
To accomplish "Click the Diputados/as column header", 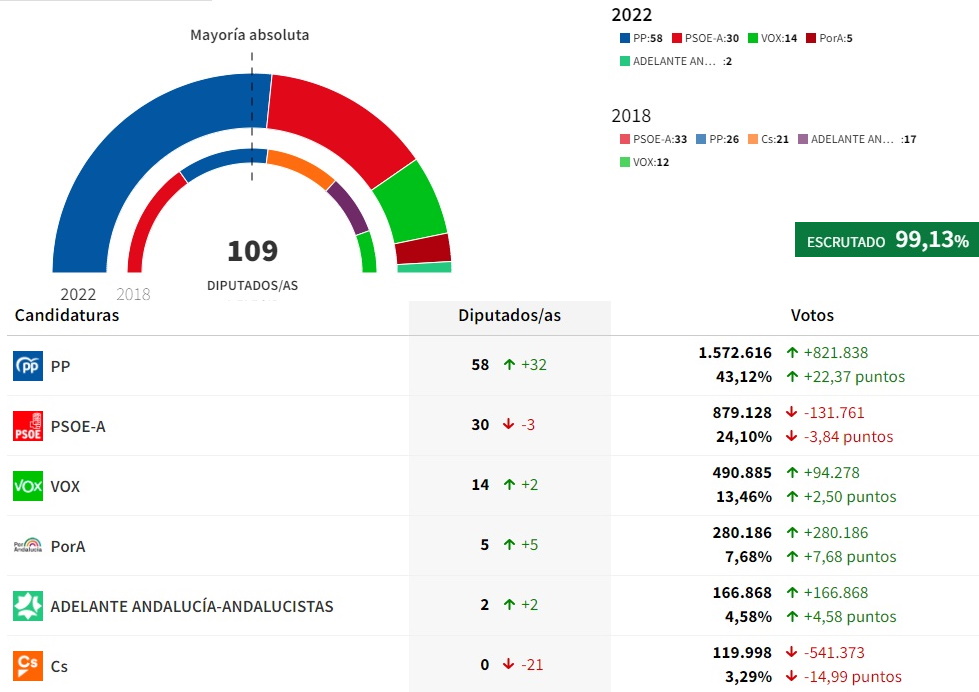I will 509,315.
